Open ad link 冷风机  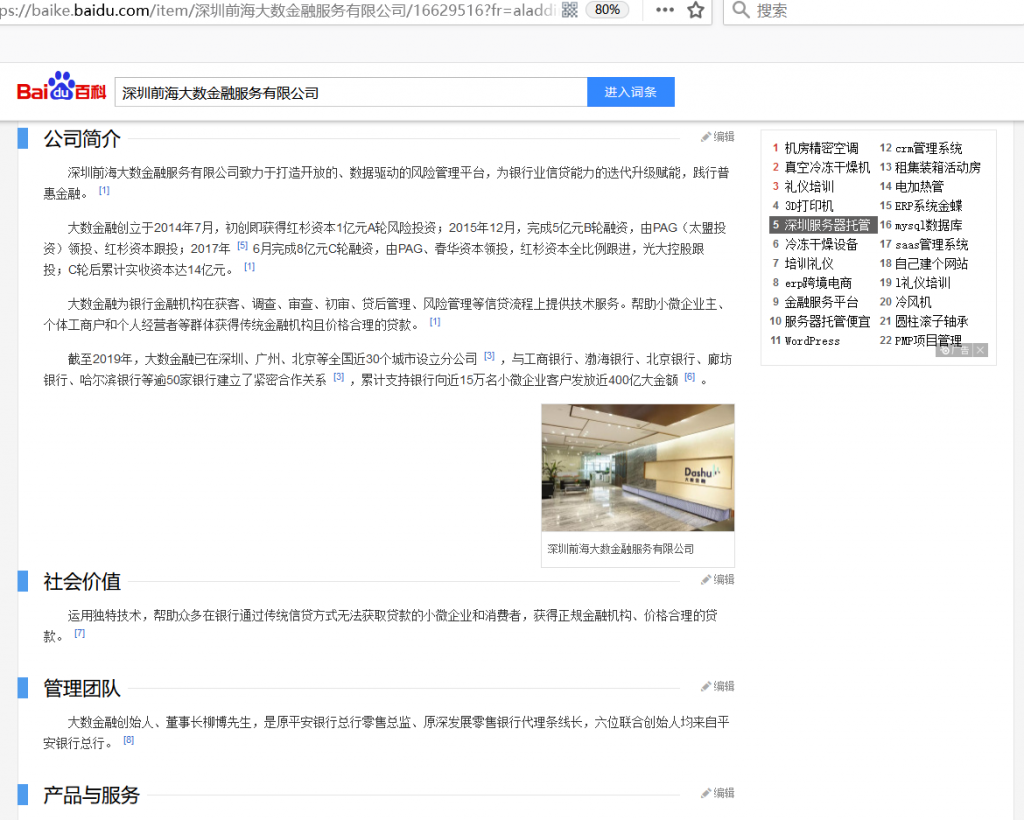tap(913, 302)
